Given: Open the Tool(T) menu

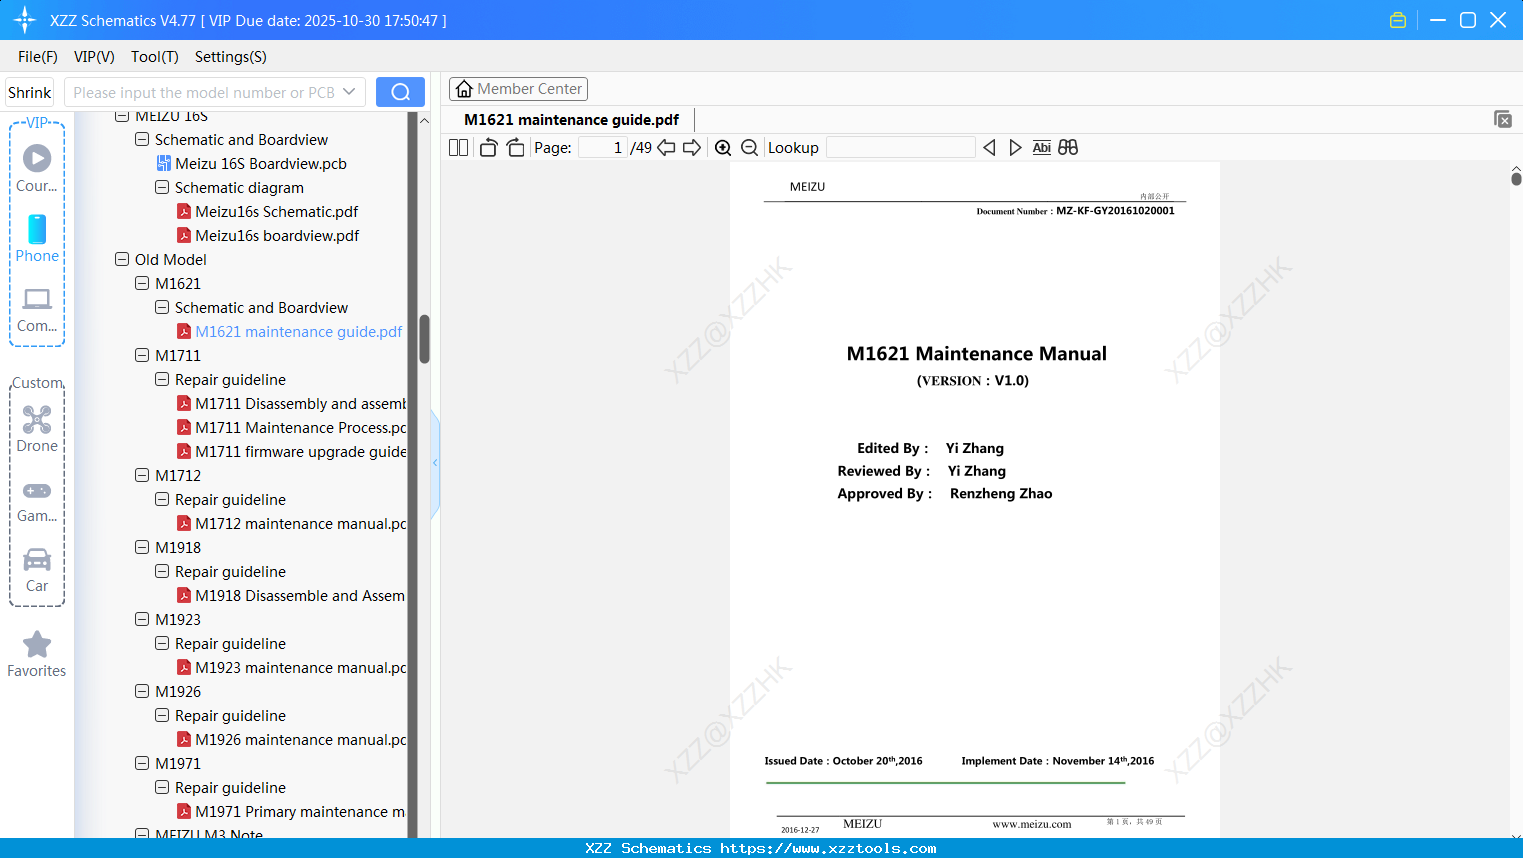Looking at the screenshot, I should [x=155, y=57].
